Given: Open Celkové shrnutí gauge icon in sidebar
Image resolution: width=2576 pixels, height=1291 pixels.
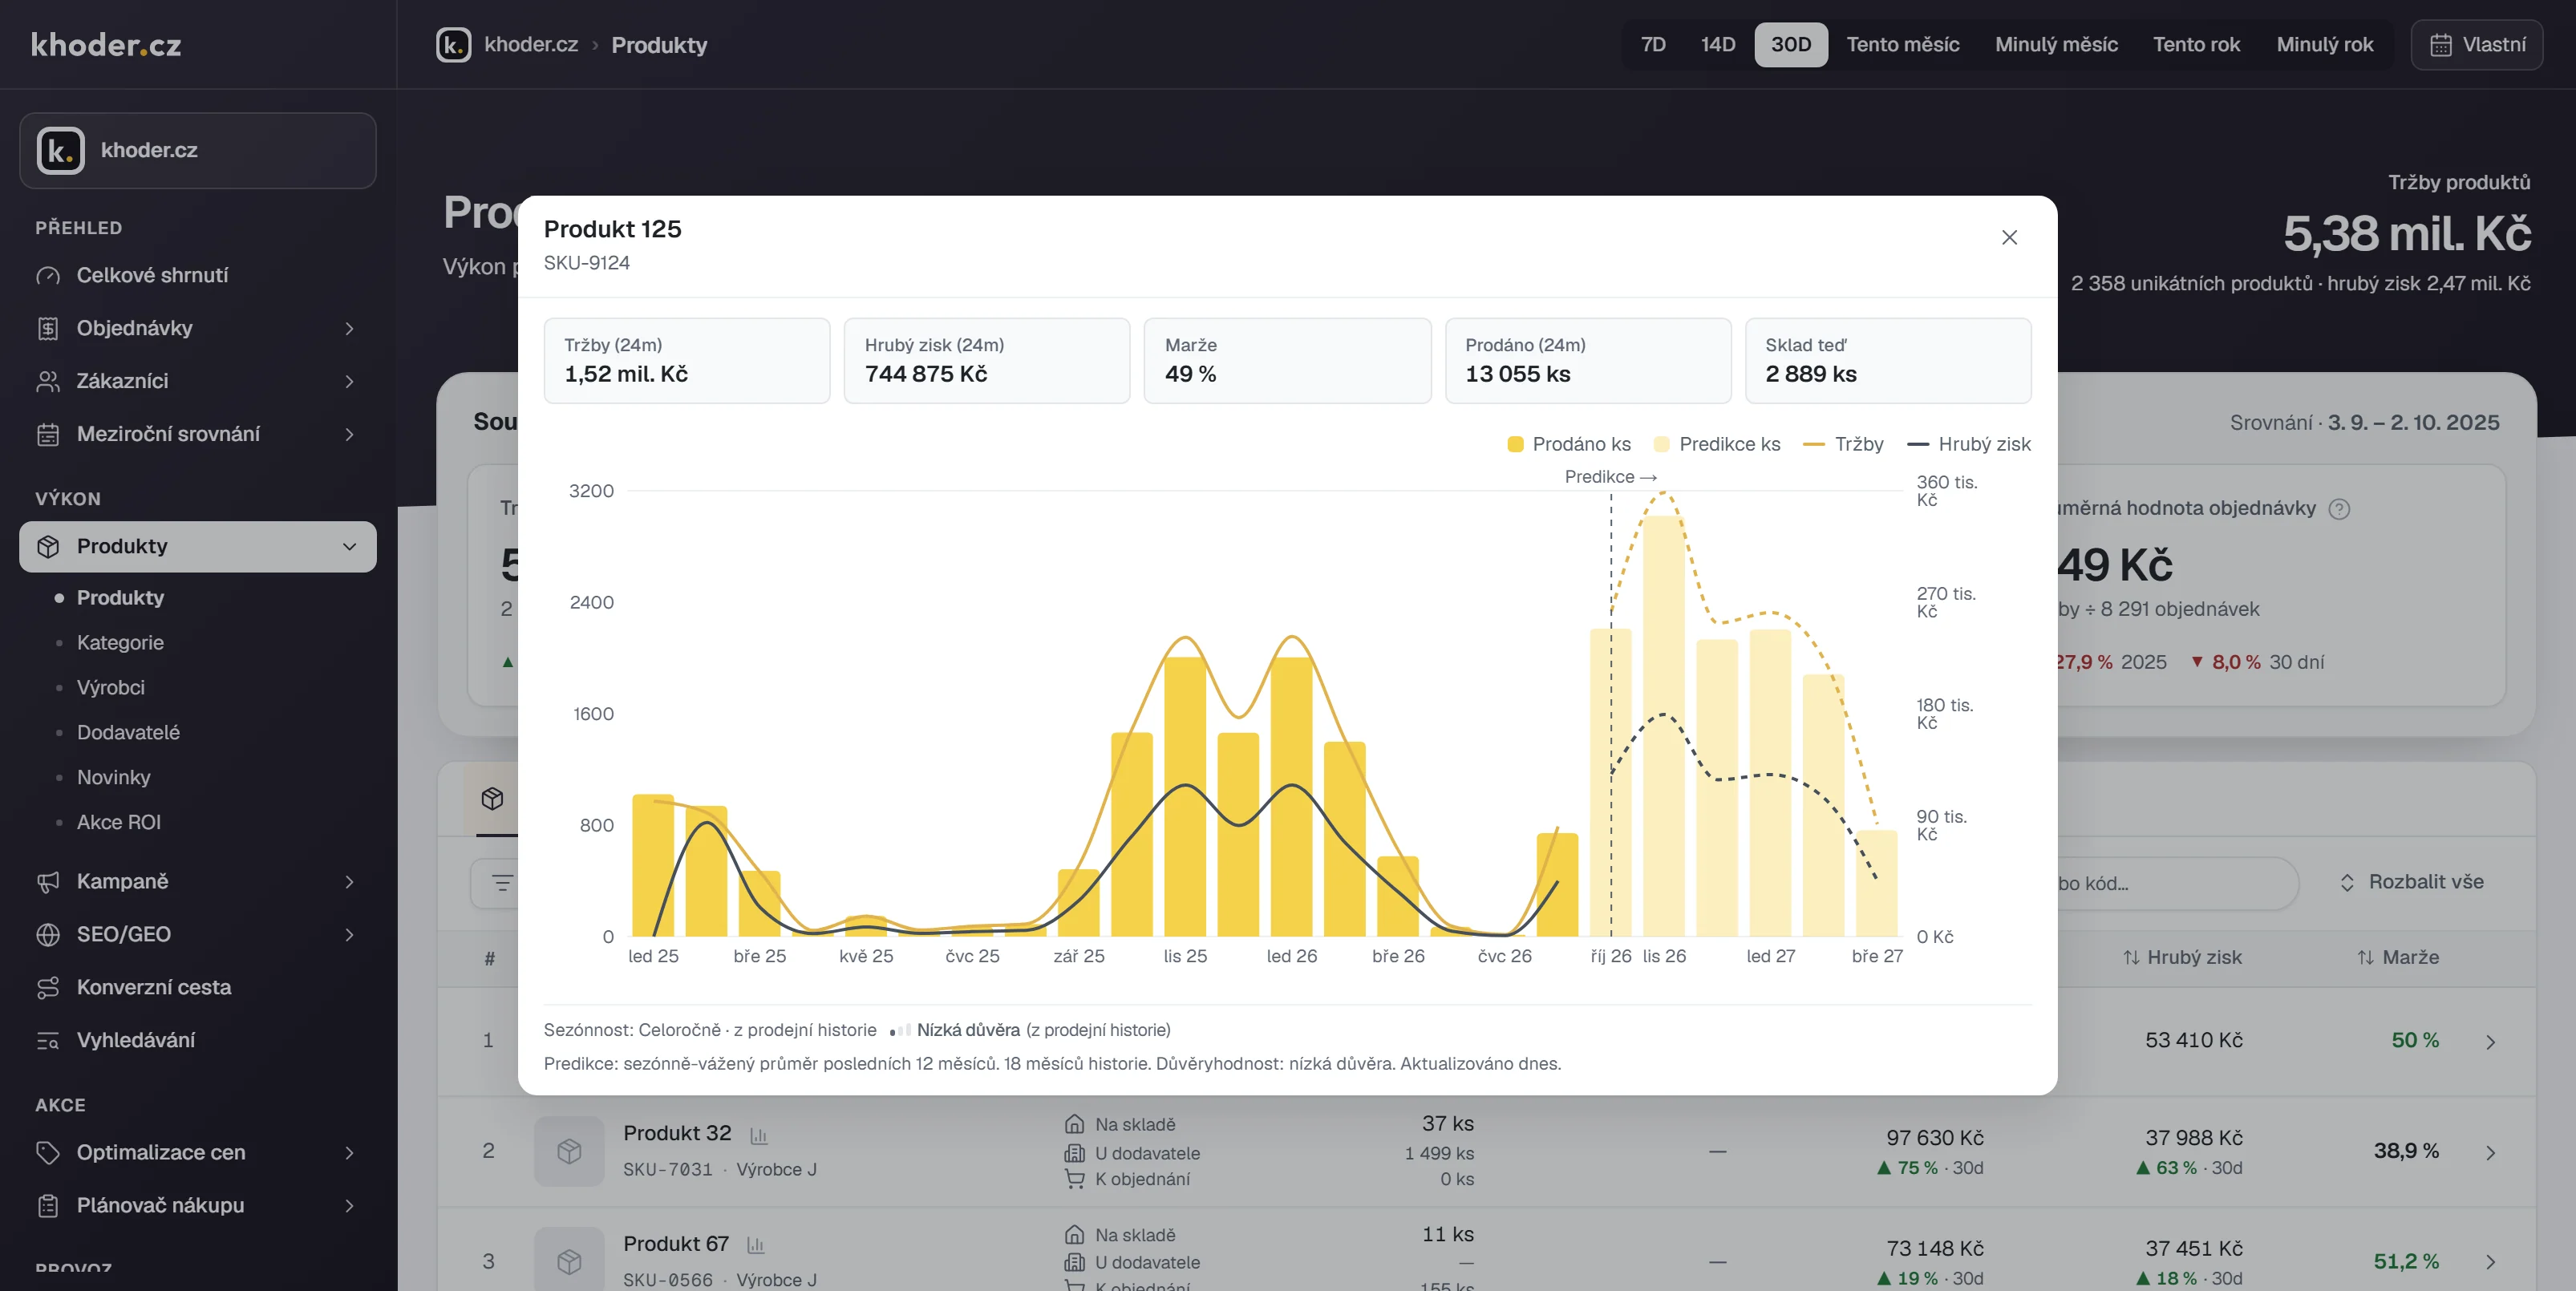Looking at the screenshot, I should pyautogui.click(x=48, y=275).
